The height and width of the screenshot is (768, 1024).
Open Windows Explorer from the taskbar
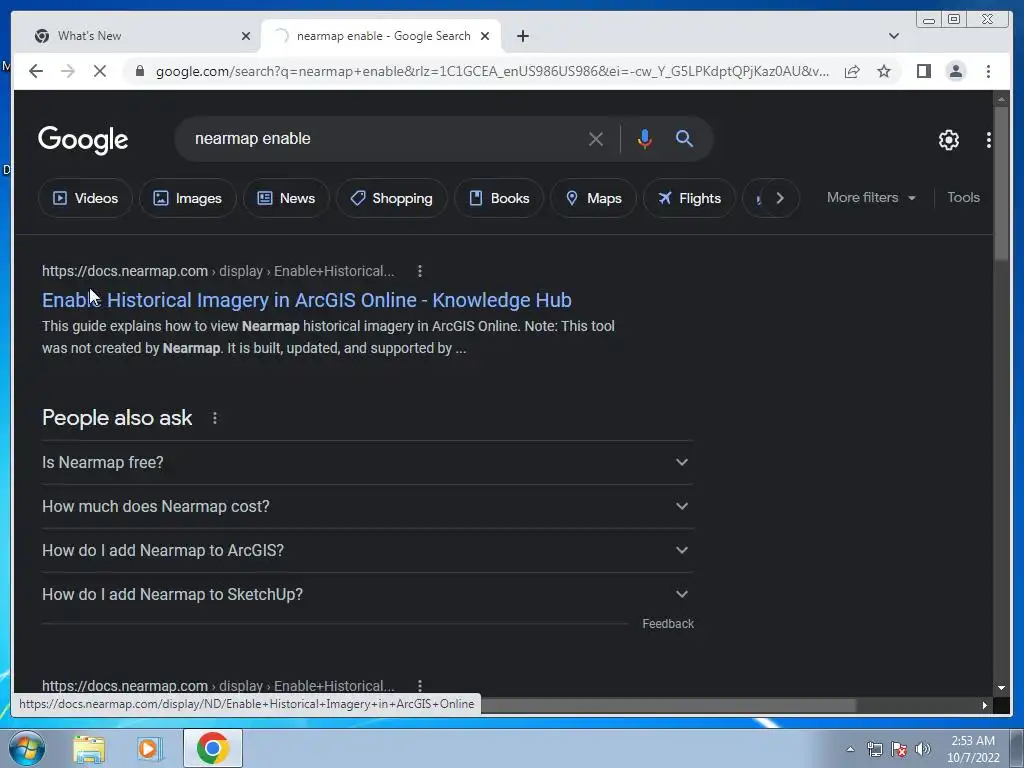tap(89, 749)
